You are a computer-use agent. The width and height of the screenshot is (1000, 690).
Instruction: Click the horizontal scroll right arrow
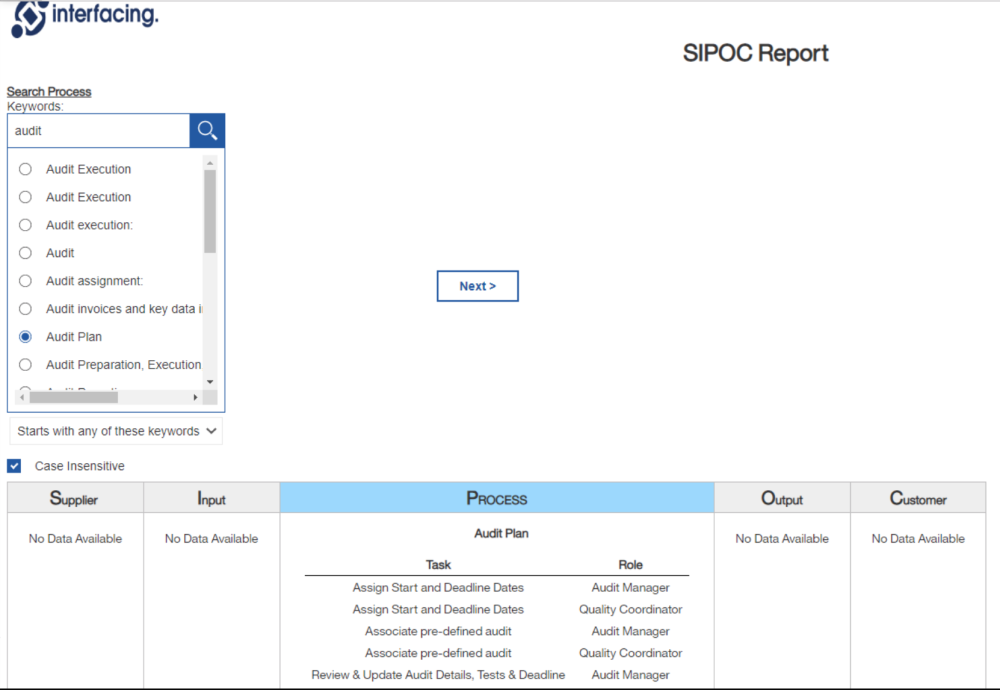click(195, 397)
